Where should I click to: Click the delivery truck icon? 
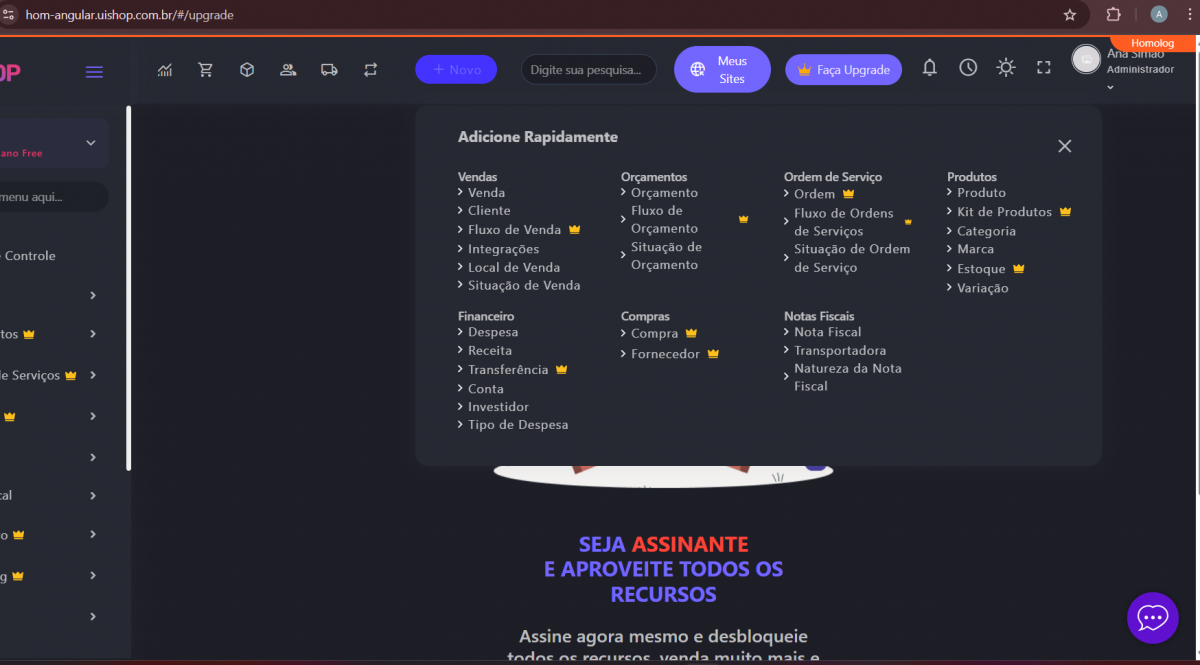pos(329,70)
